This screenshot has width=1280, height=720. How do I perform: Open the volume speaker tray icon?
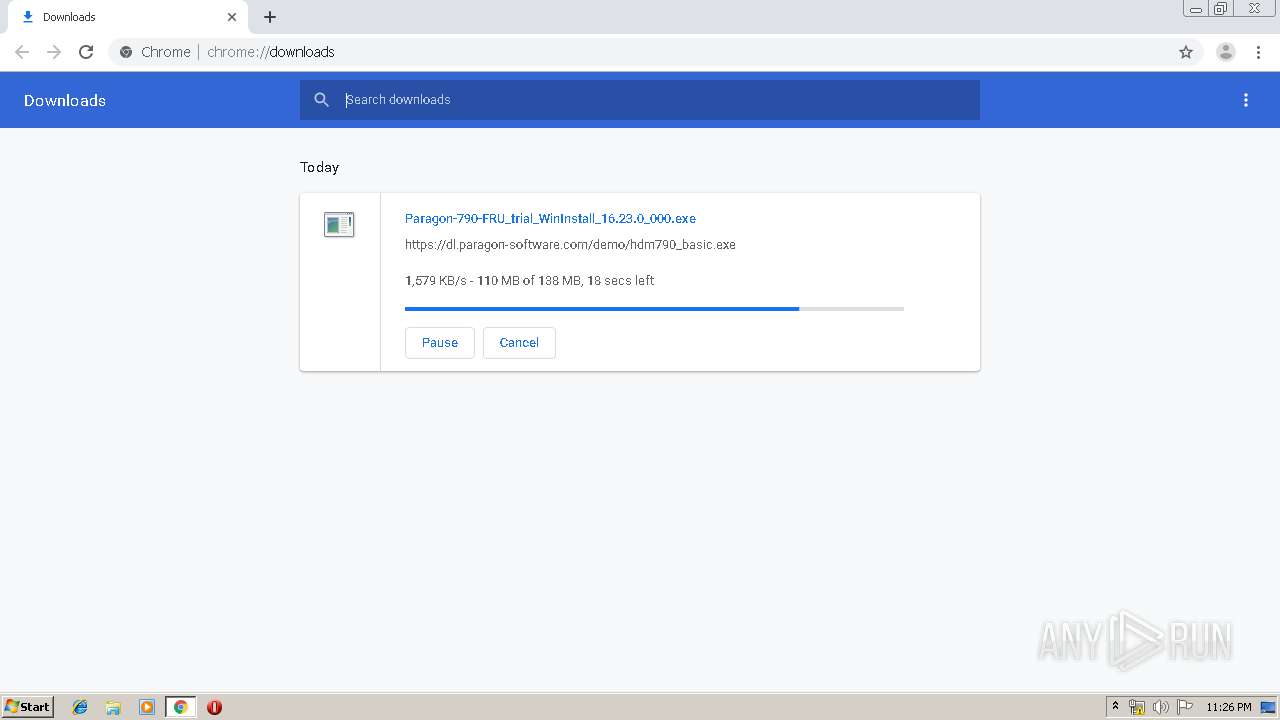(x=1161, y=707)
